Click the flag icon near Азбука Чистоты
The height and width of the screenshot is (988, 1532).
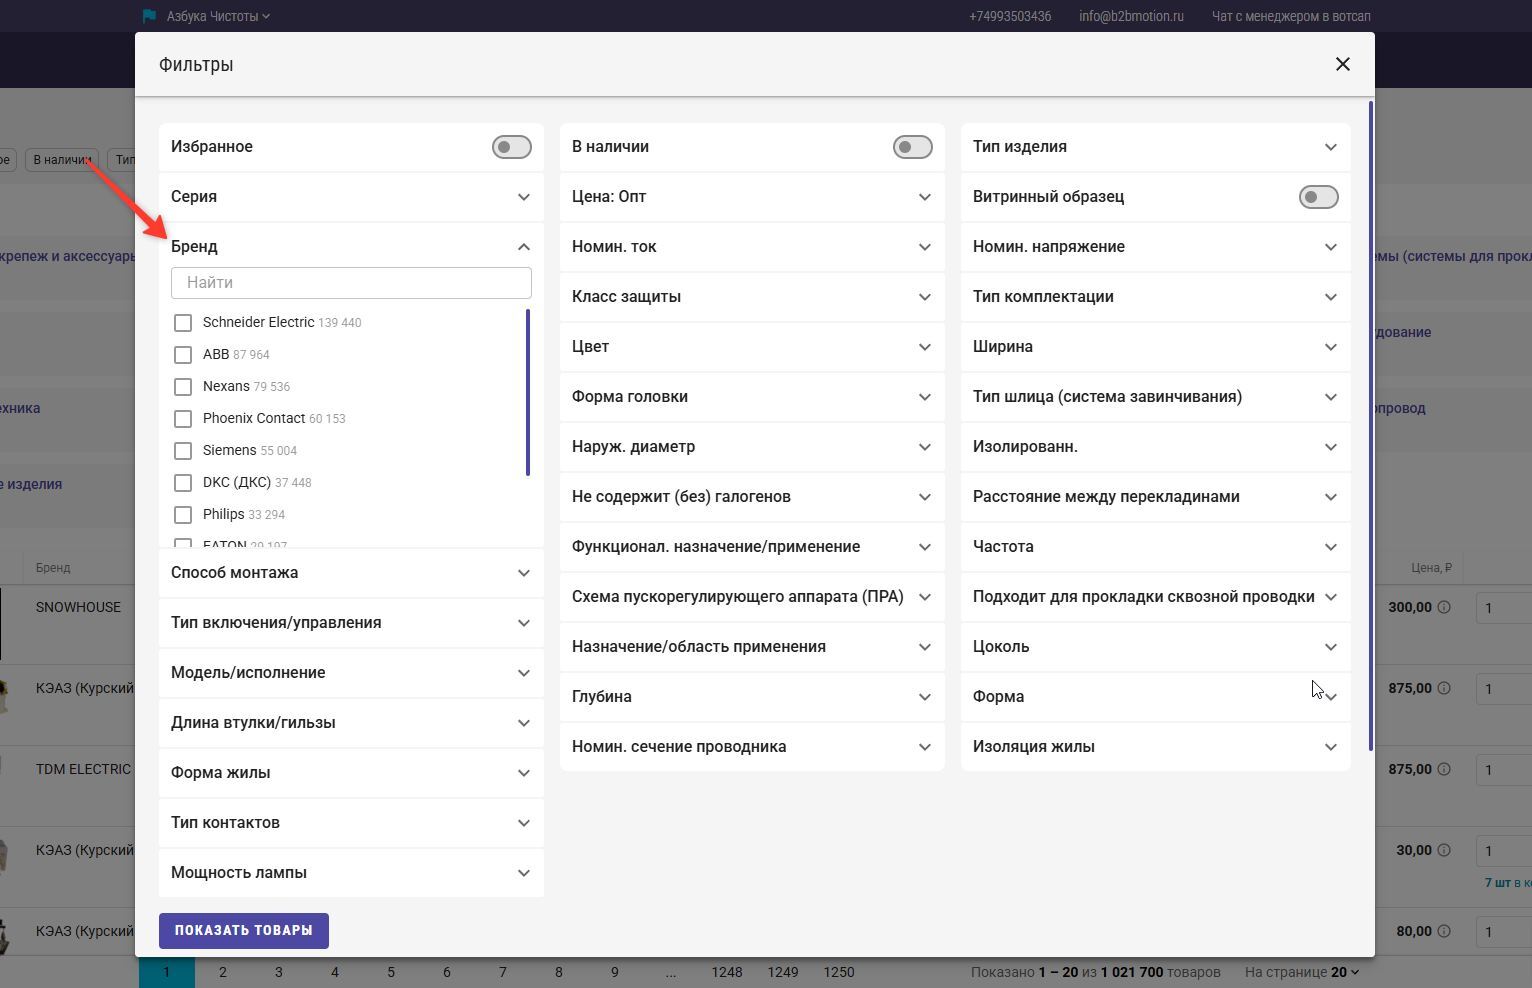click(150, 16)
